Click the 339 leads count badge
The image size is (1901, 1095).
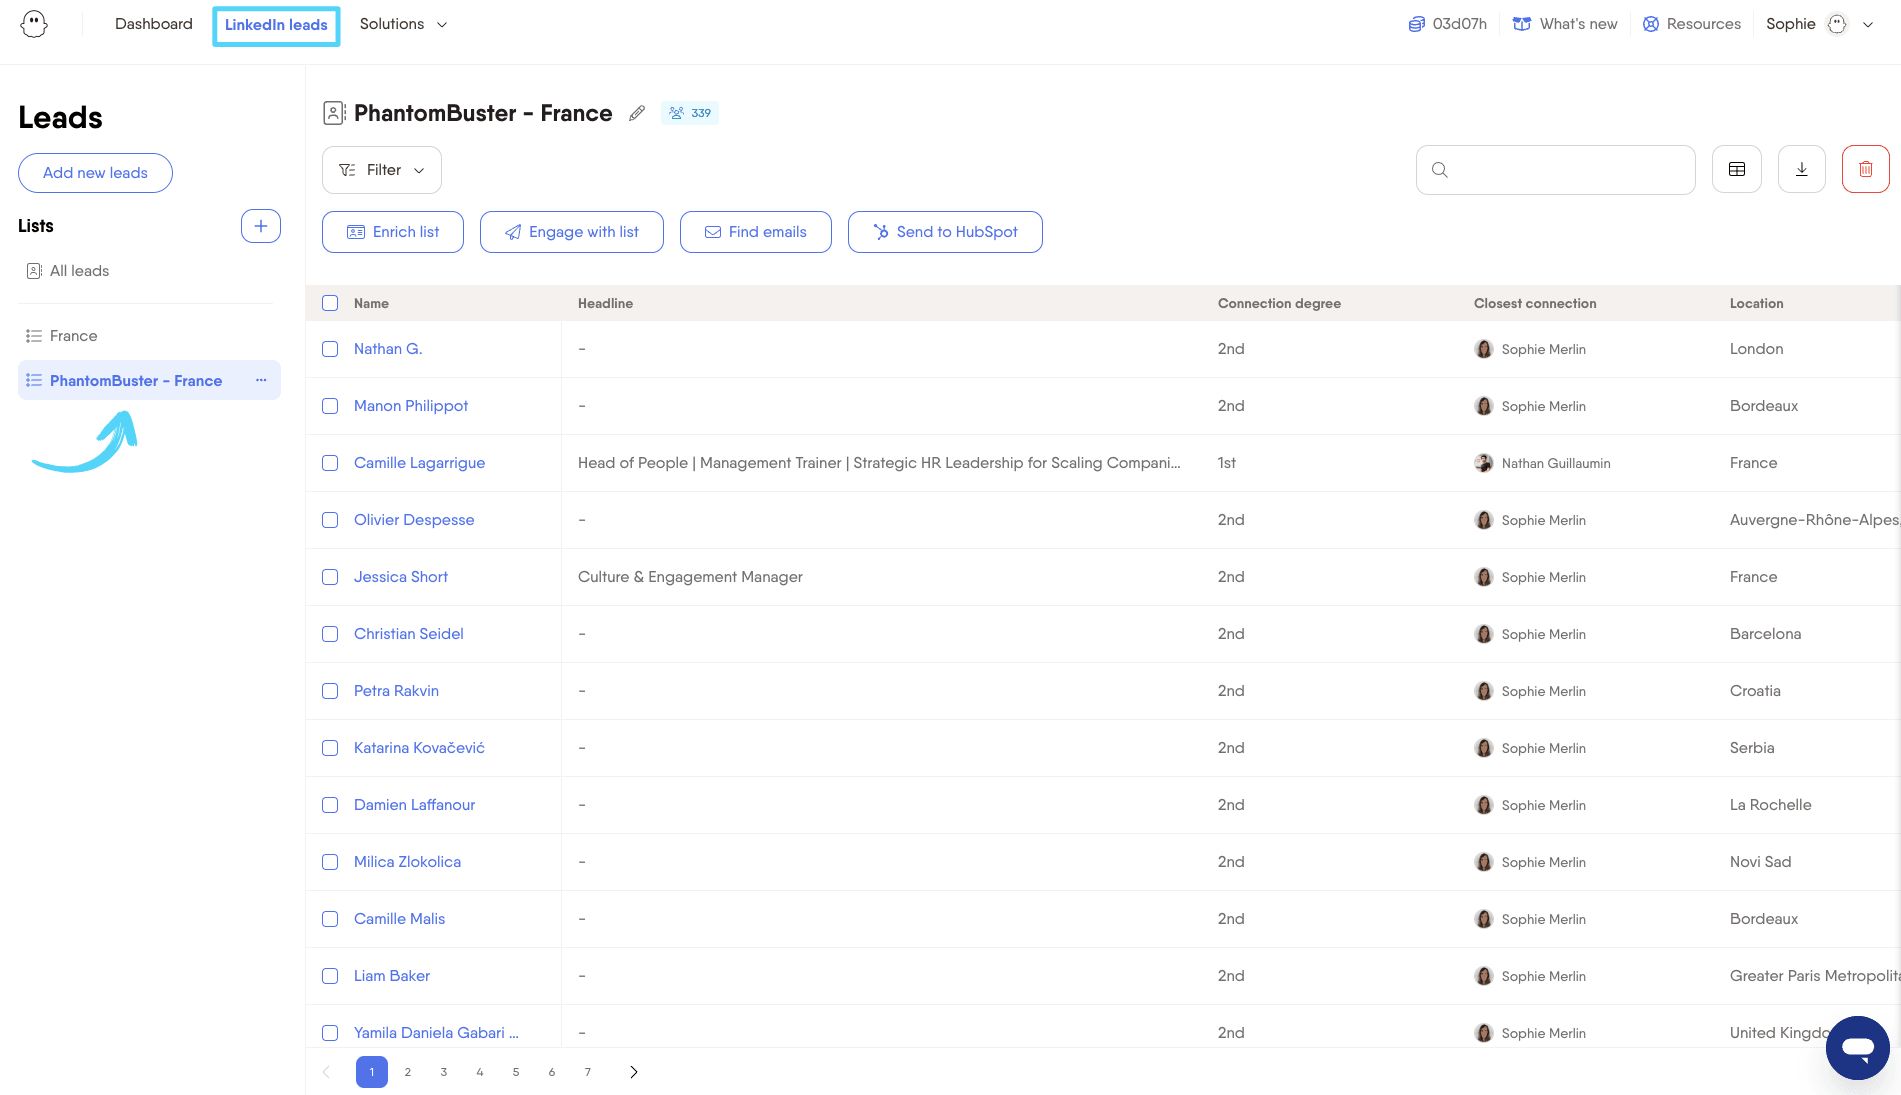690,113
